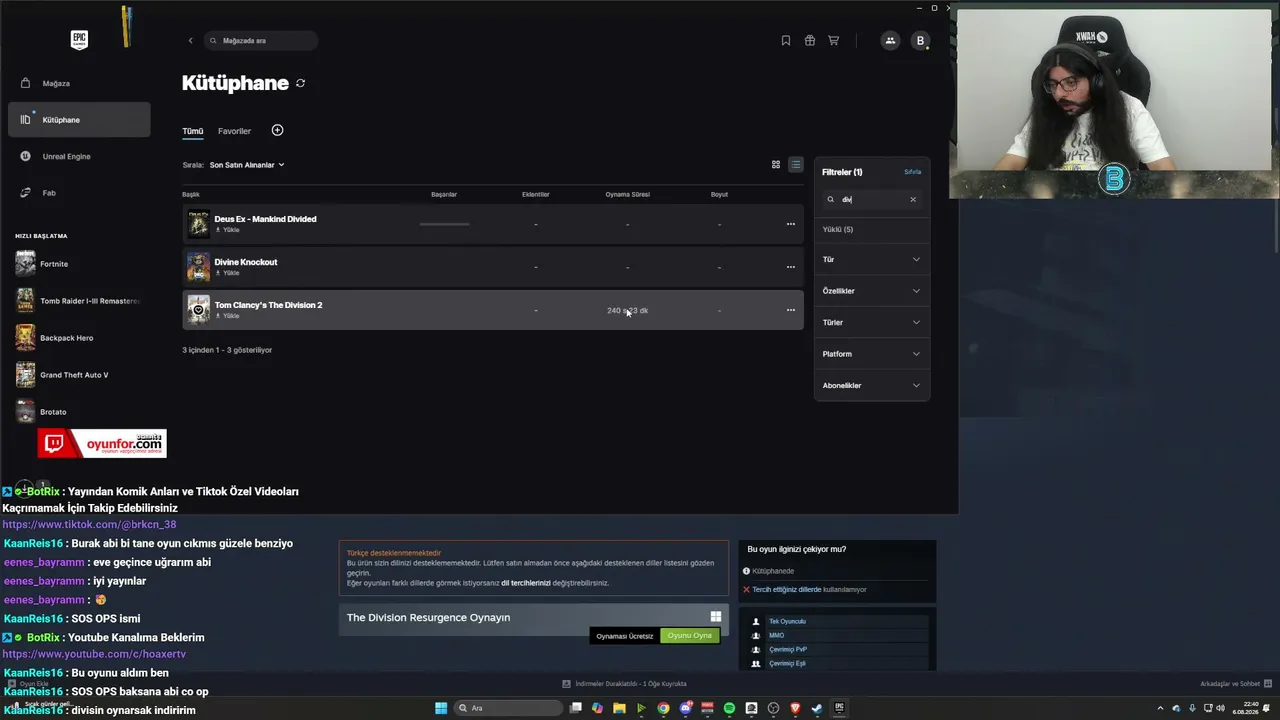
Task: Open the tiktok.com/@brkcn_38 chat link
Action: coord(89,525)
